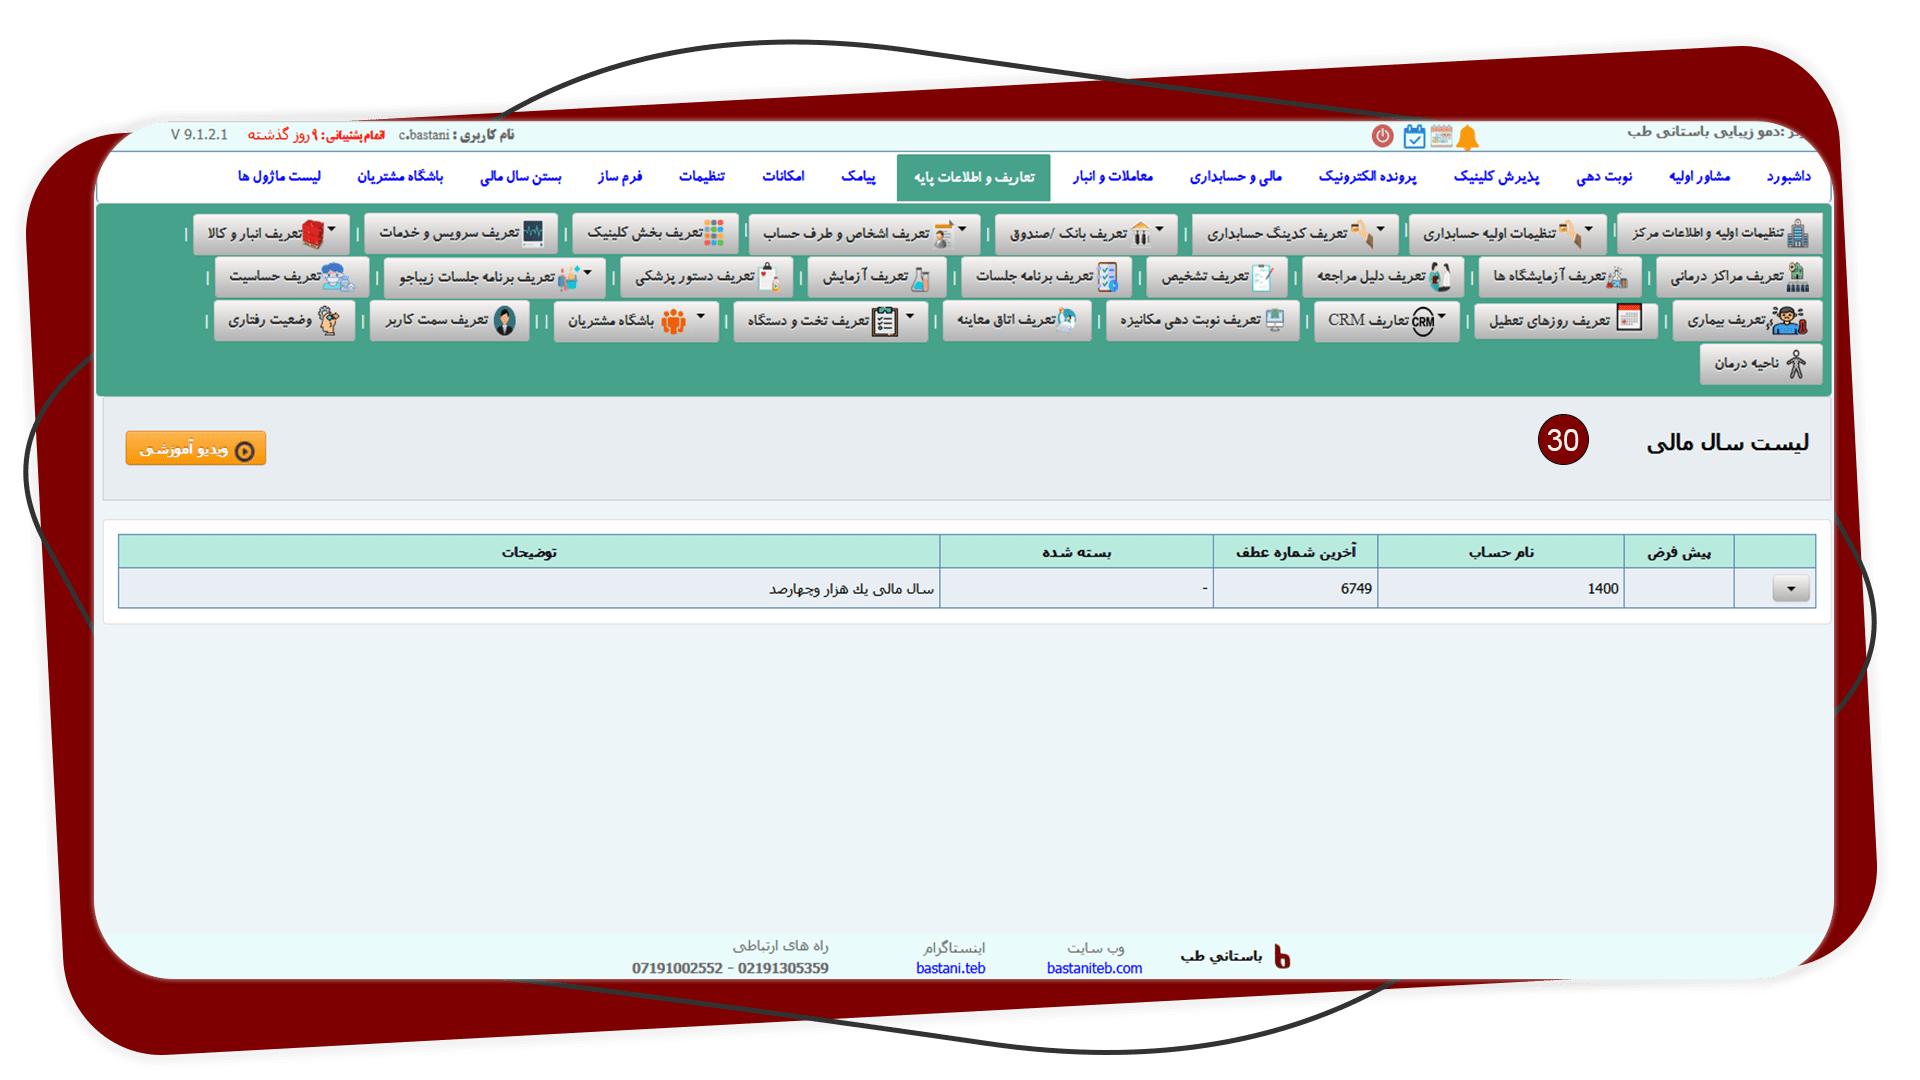
Task: Click the وضعیت رفتاری head icon
Action: tap(328, 320)
